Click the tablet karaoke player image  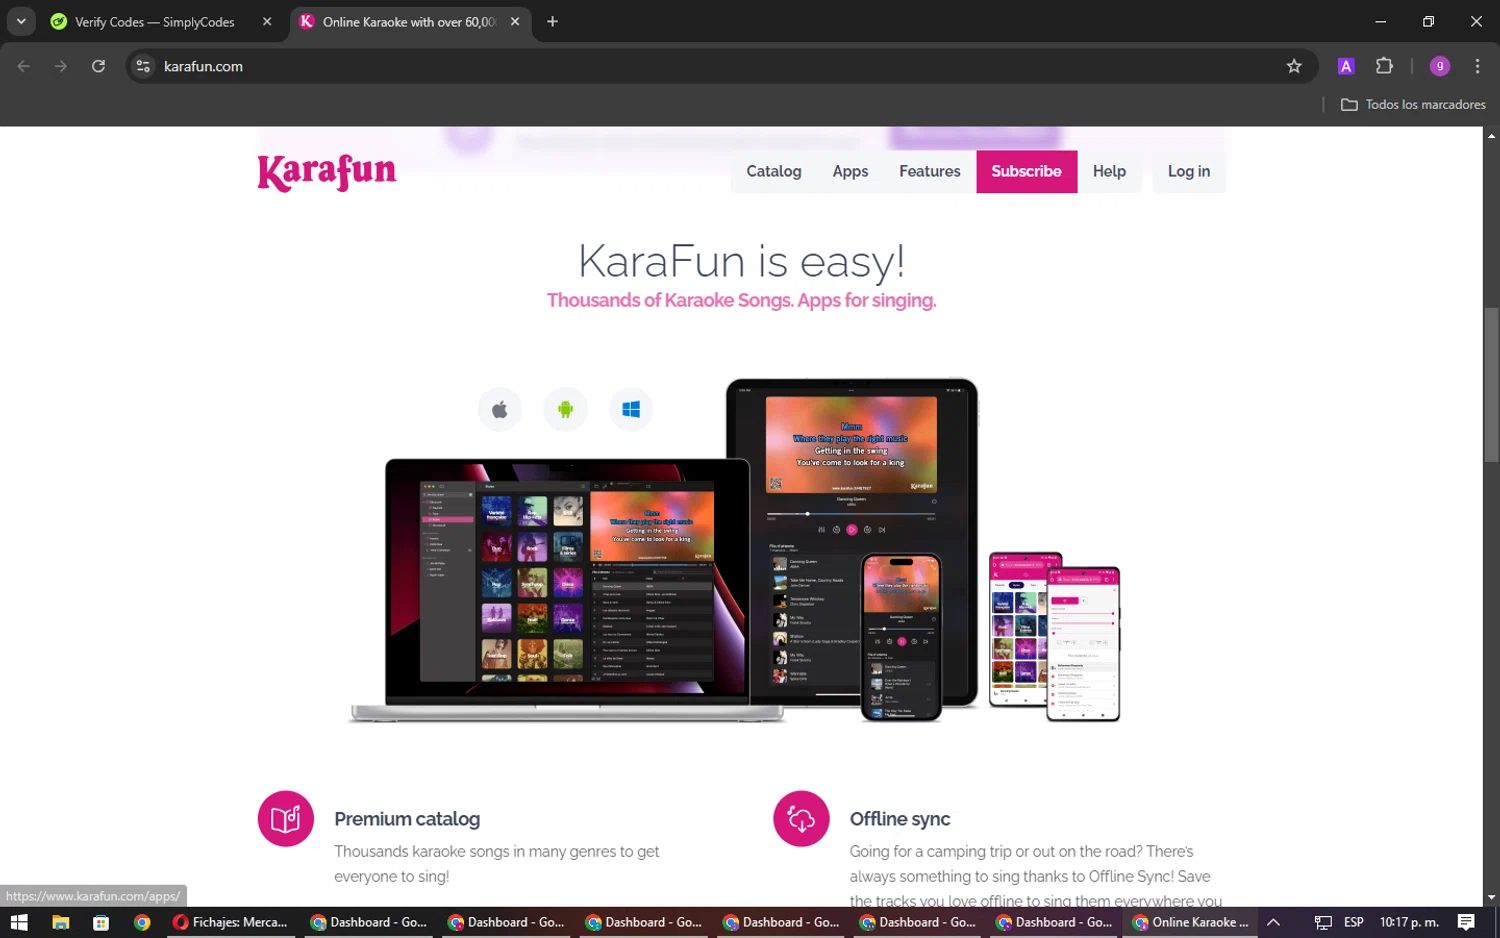coord(851,541)
